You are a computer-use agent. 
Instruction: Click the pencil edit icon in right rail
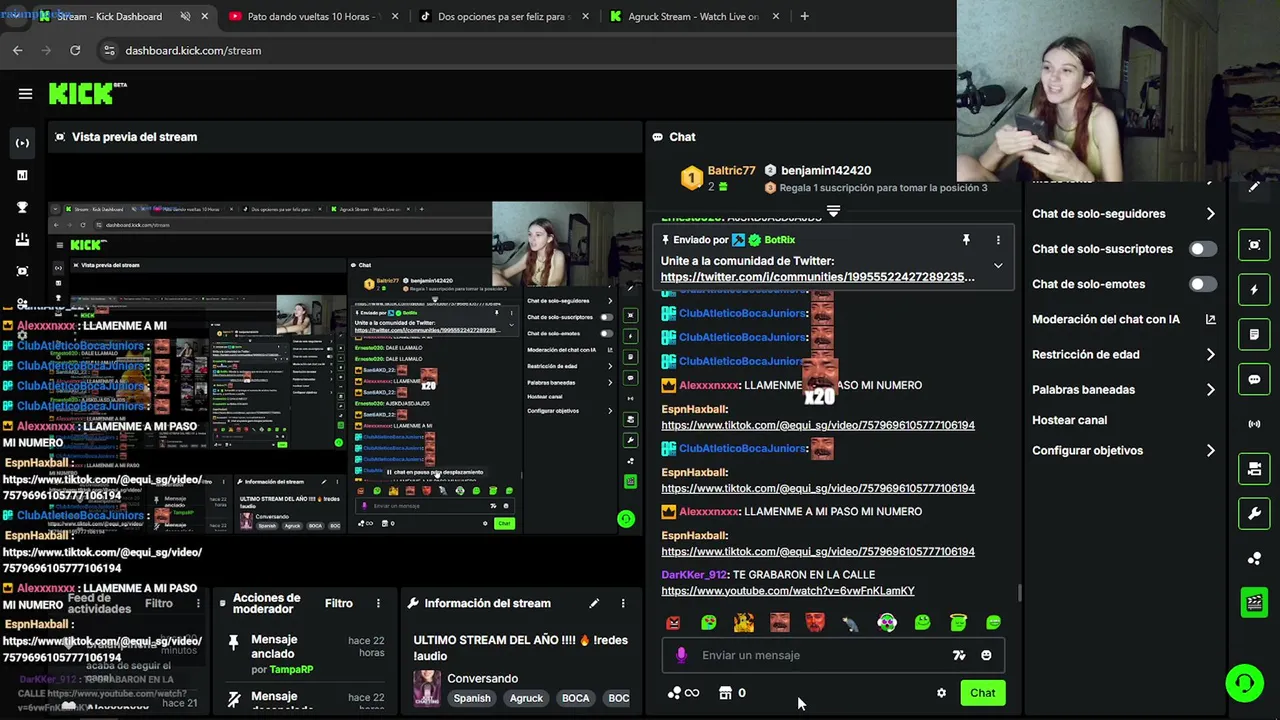point(1254,186)
